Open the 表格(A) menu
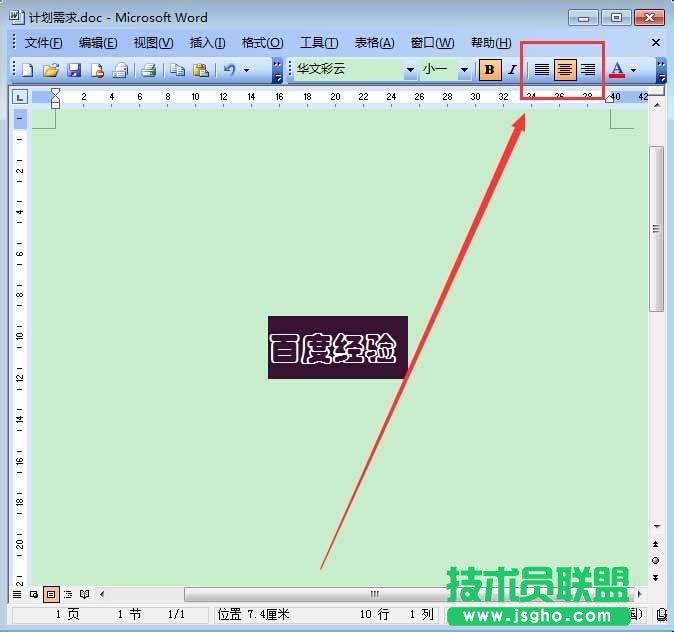Viewport: 674px width, 632px height. click(374, 43)
